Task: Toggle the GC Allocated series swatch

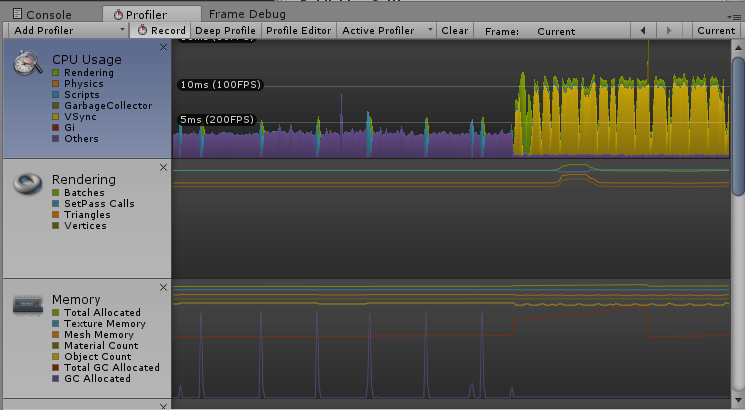Action: (x=56, y=379)
